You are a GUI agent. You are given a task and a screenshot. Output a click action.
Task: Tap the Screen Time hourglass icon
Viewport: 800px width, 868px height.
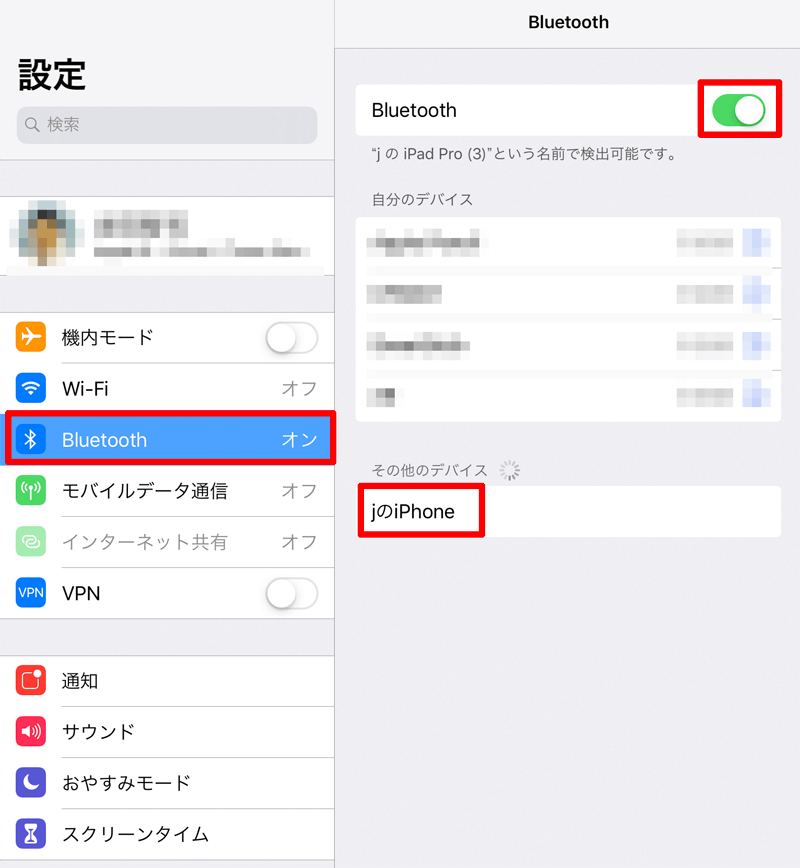[30, 834]
